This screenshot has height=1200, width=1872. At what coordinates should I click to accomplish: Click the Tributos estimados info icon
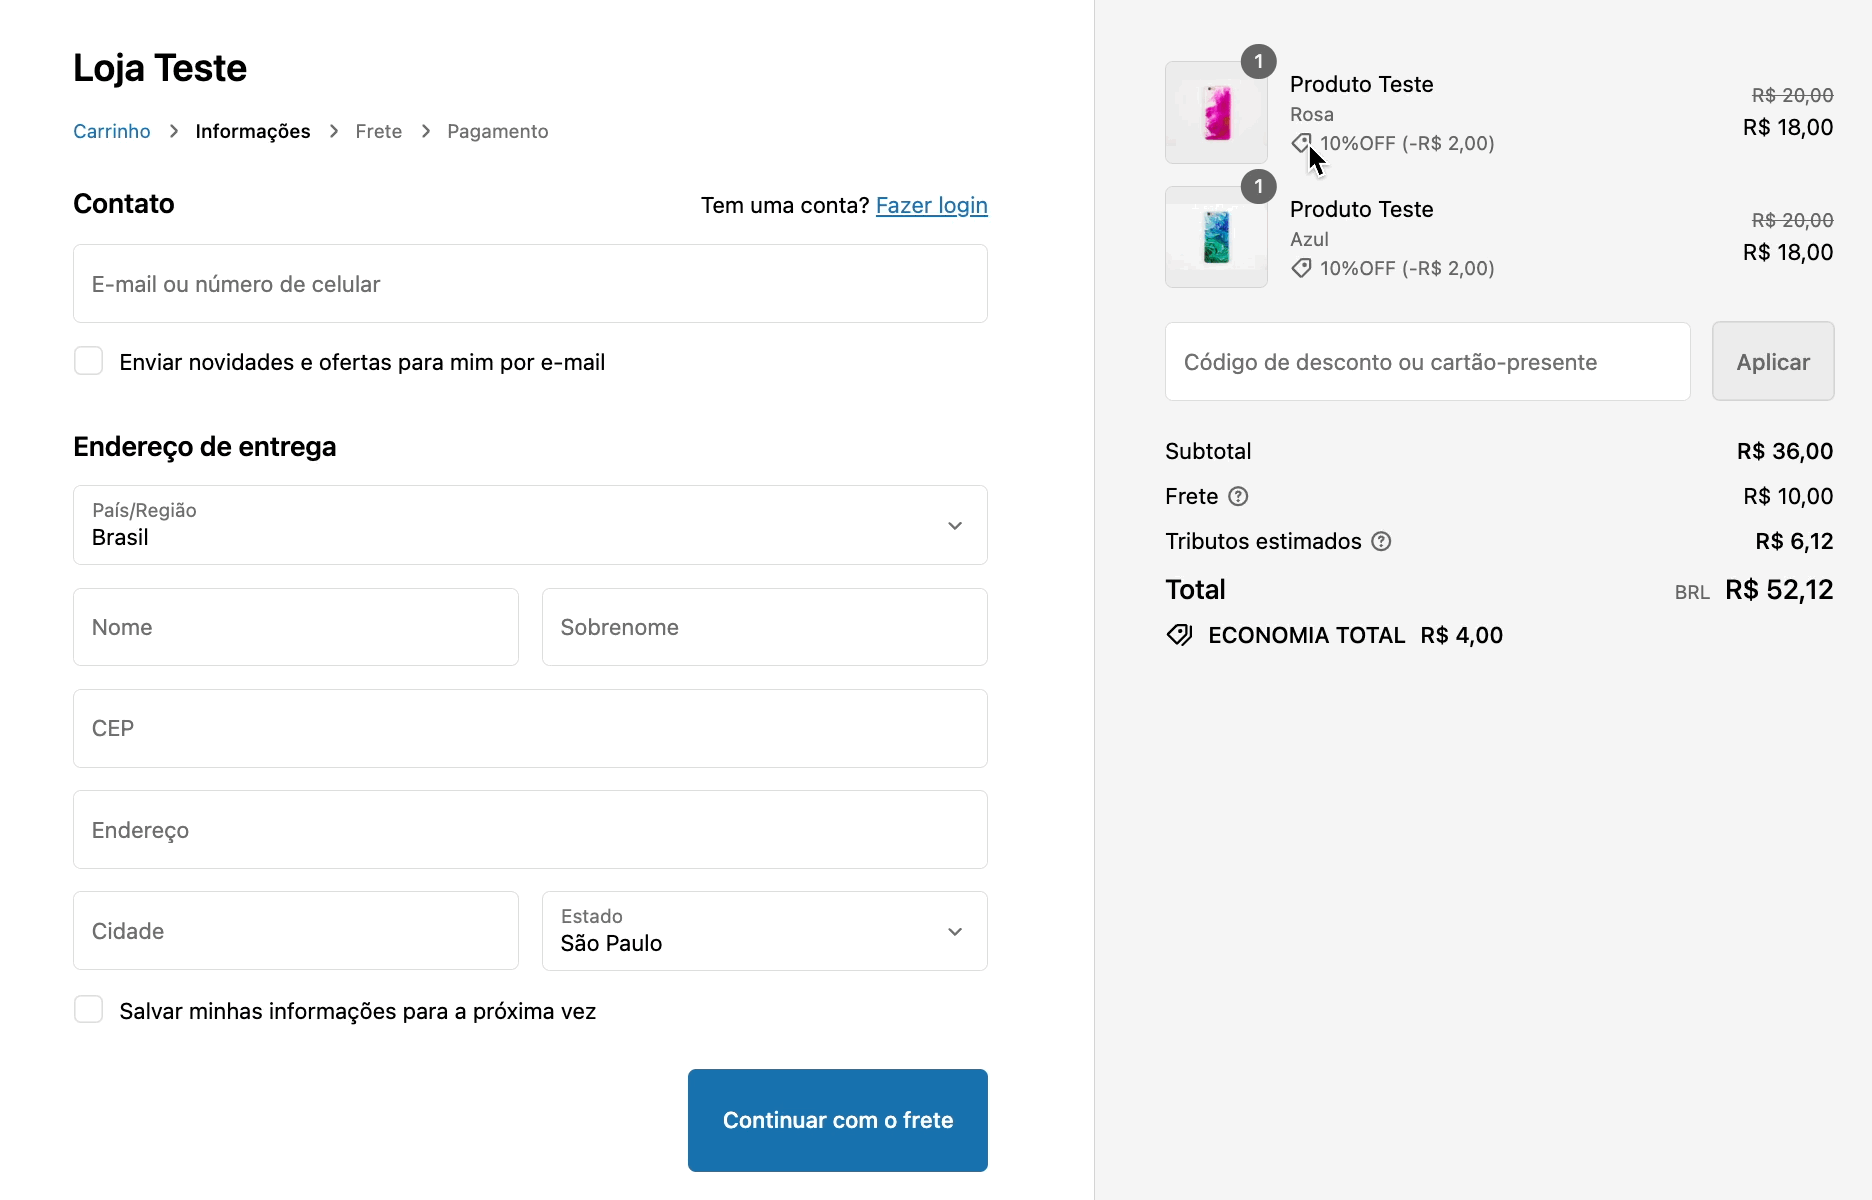pyautogui.click(x=1381, y=541)
